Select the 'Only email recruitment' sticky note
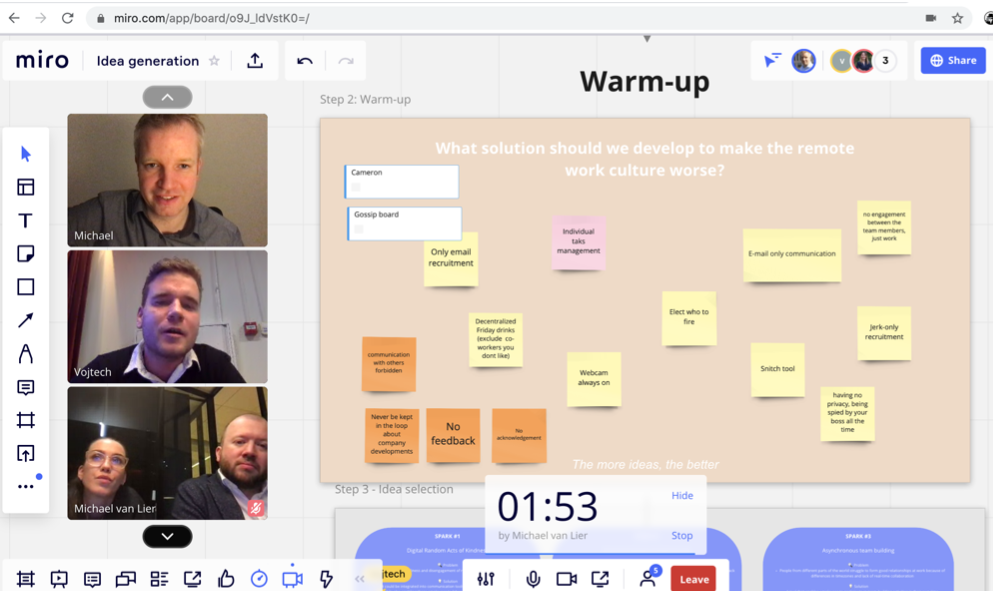The height and width of the screenshot is (594, 994). pyautogui.click(x=451, y=260)
